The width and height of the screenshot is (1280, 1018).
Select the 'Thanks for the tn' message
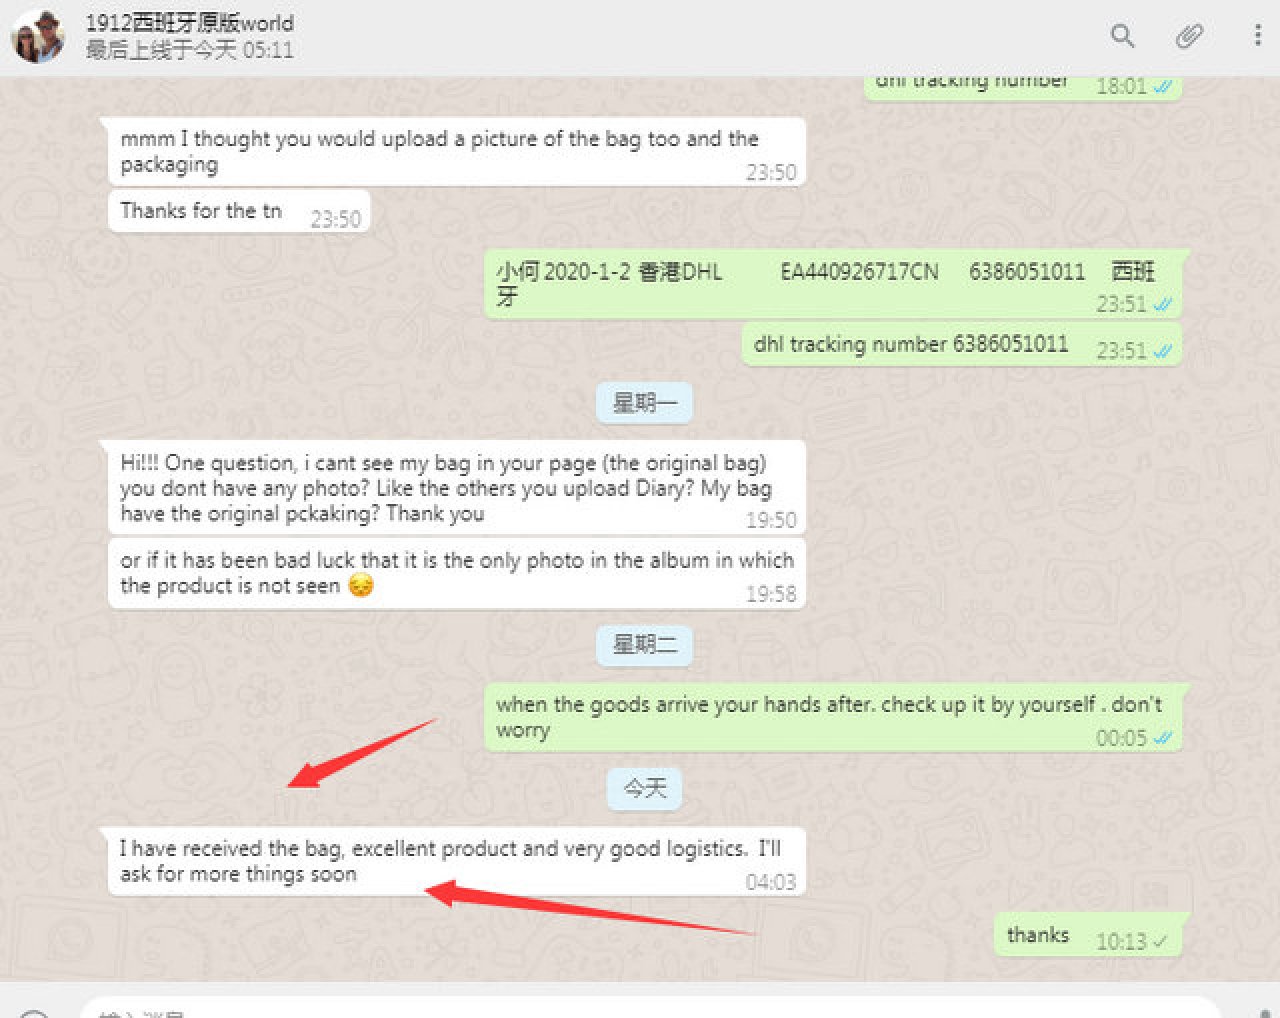coord(239,212)
